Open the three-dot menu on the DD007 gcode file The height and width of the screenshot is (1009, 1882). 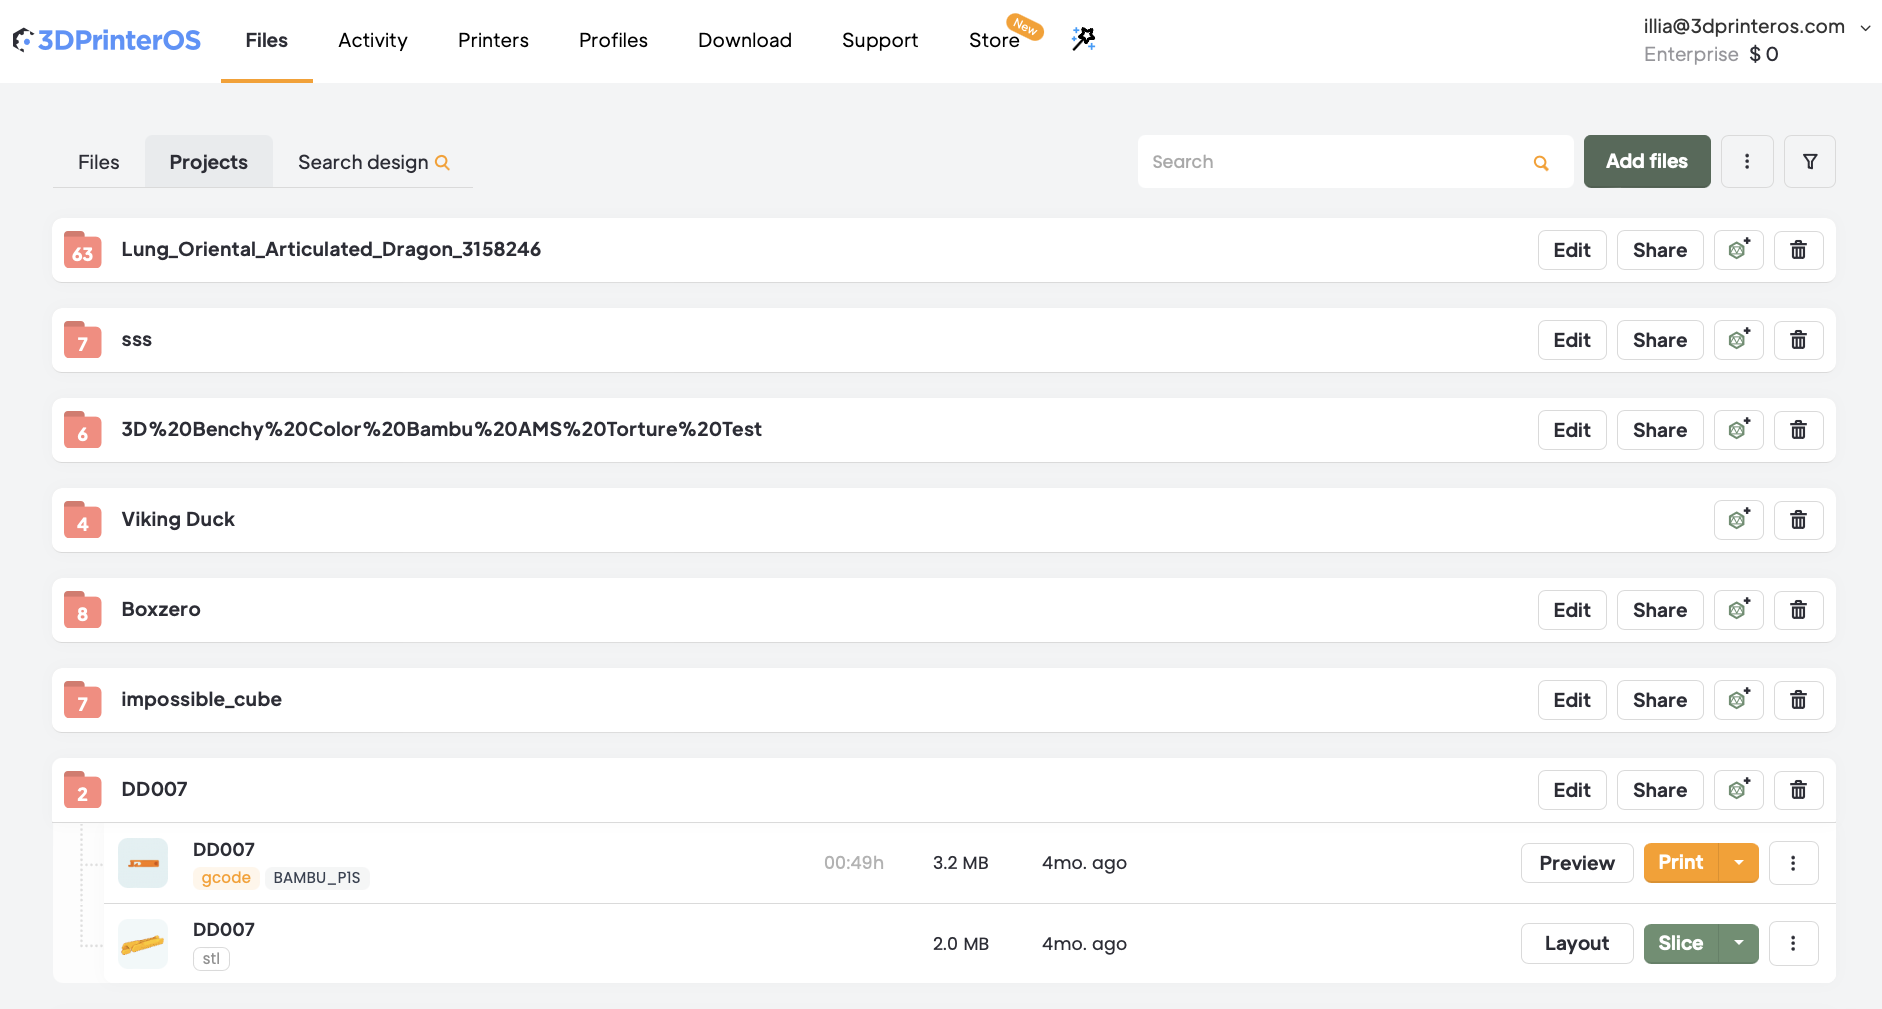coord(1793,862)
